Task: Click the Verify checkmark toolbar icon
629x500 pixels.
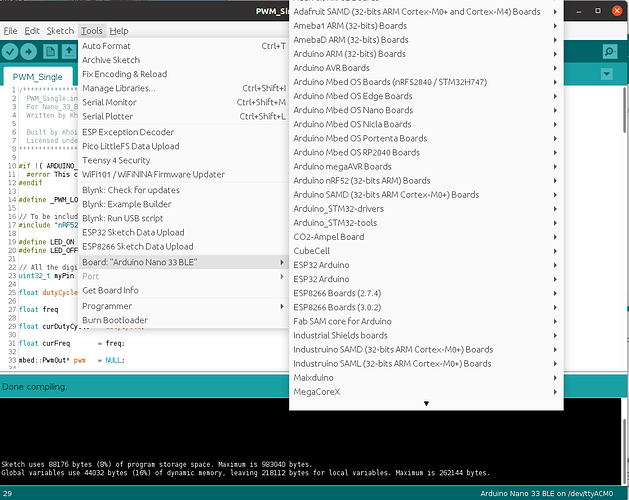Action: (x=10, y=52)
